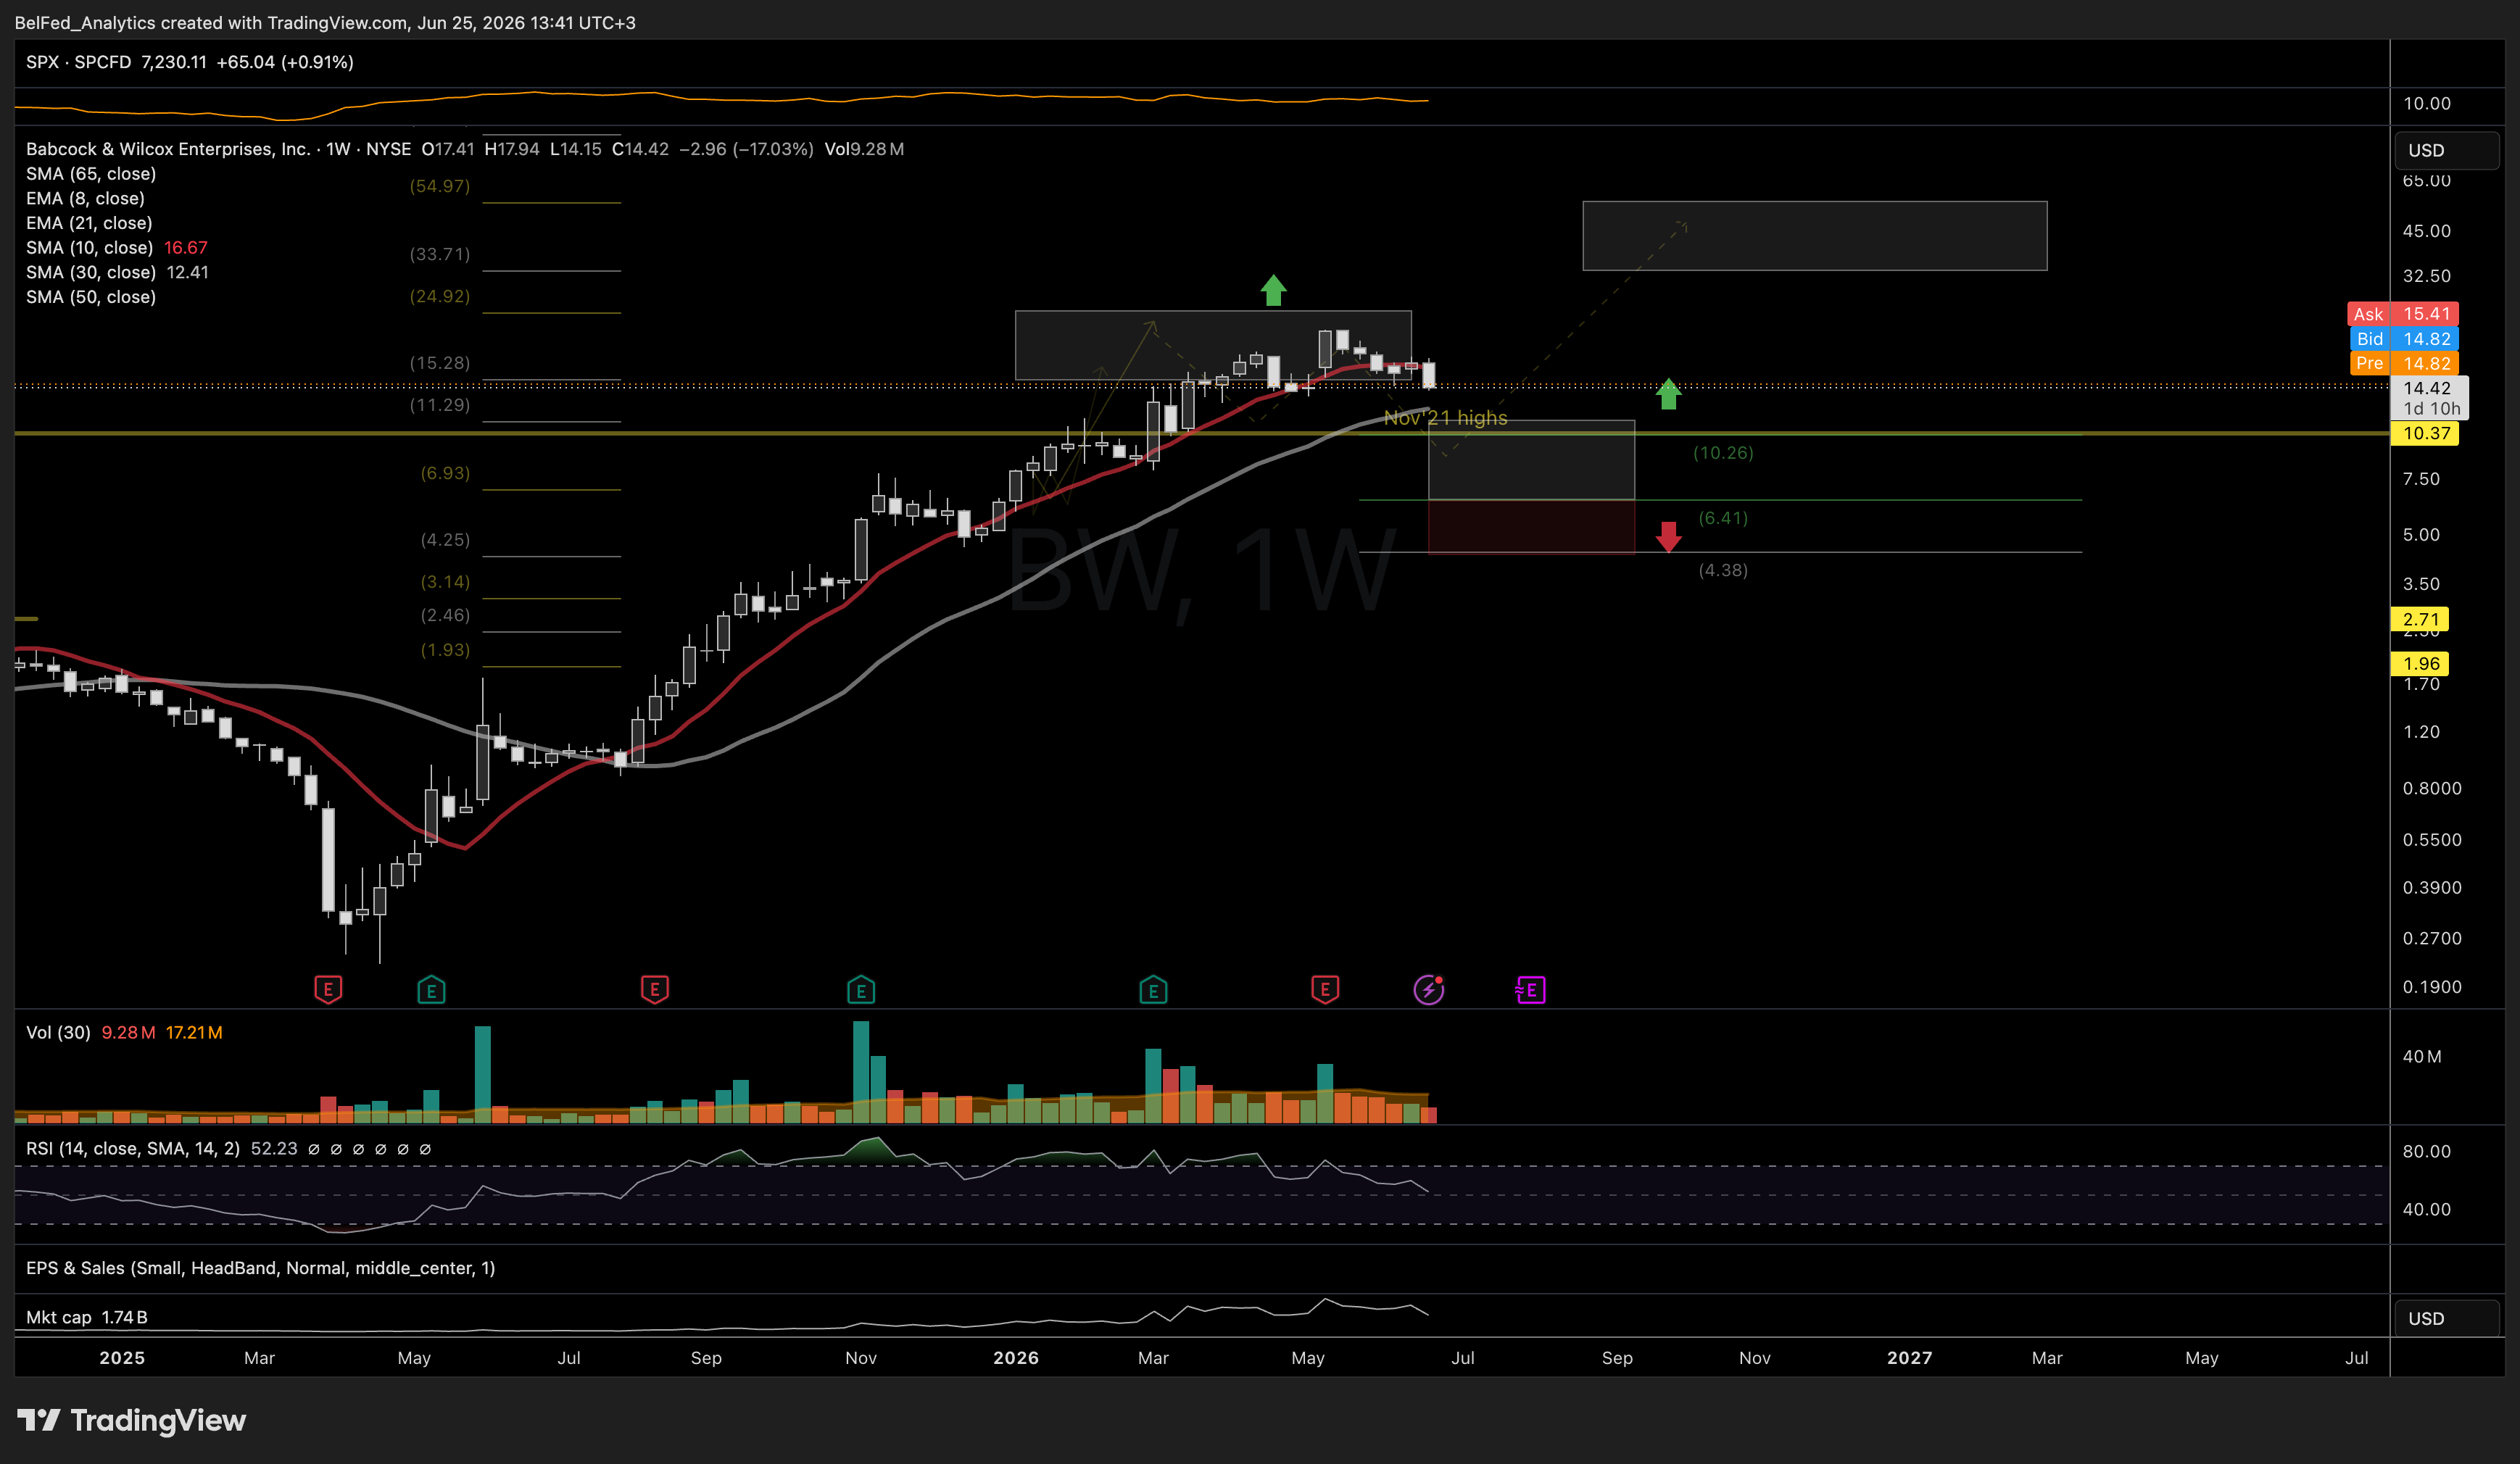Click the green earnings marker at Mar 2026
Viewport: 2520px width, 1464px height.
click(x=1153, y=989)
